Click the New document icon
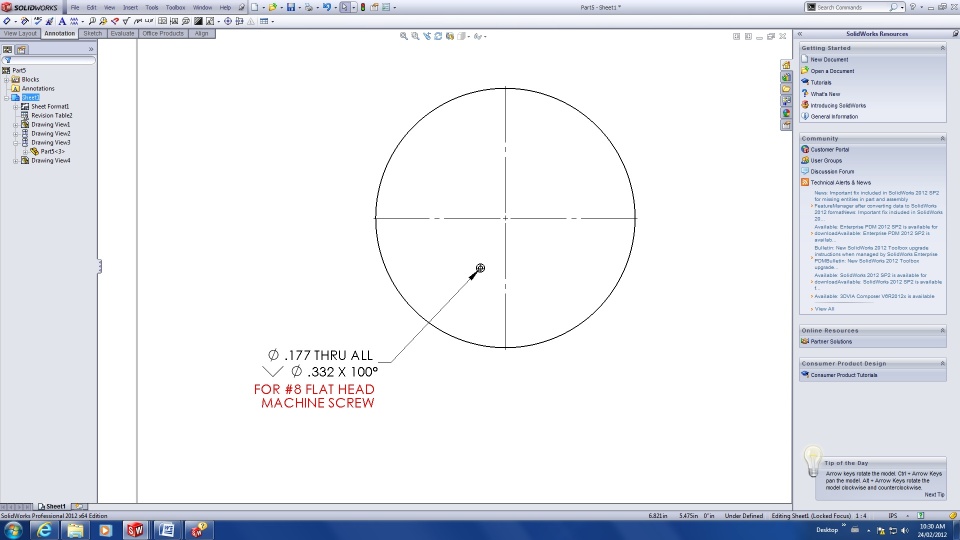 [255, 7]
